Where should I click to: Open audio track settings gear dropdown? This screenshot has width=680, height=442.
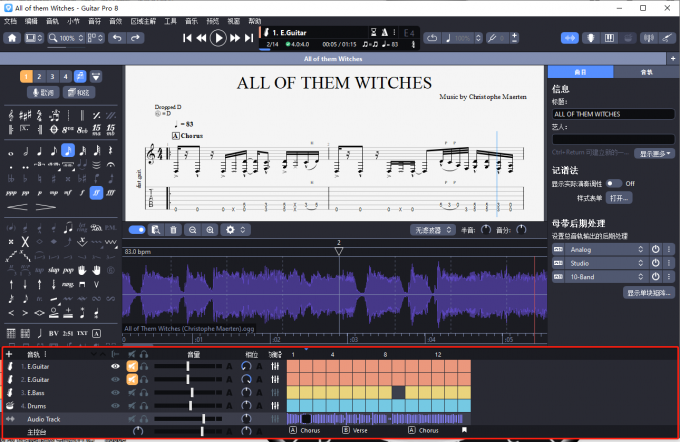(235, 230)
